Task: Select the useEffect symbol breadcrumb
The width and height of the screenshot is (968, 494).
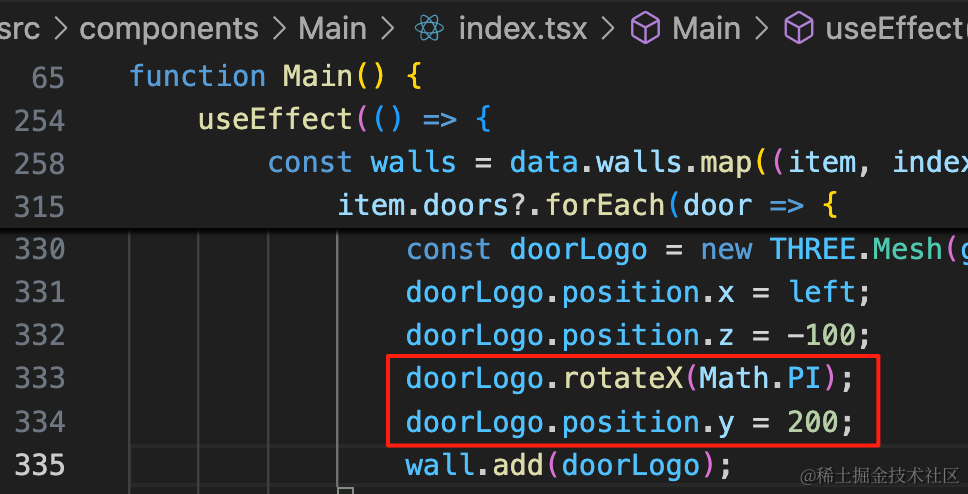Action: (896, 29)
